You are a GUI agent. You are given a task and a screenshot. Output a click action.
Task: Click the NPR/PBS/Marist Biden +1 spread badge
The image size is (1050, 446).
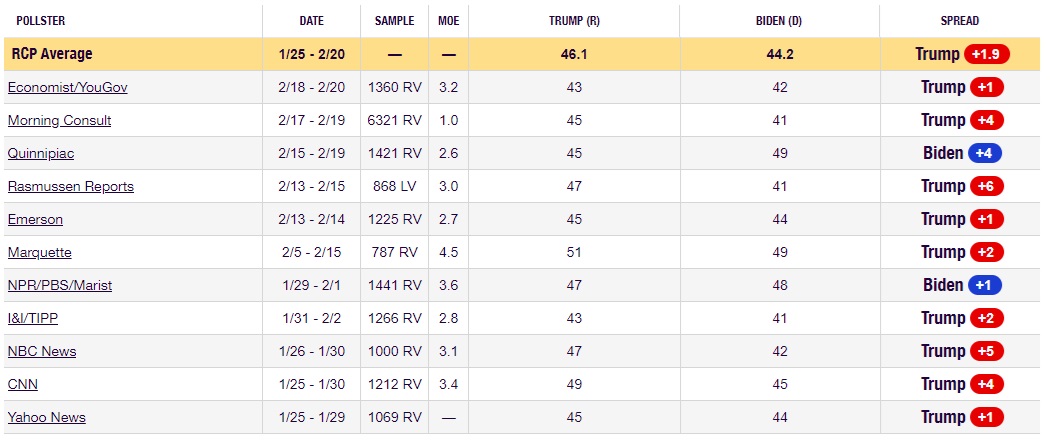[x=984, y=285]
